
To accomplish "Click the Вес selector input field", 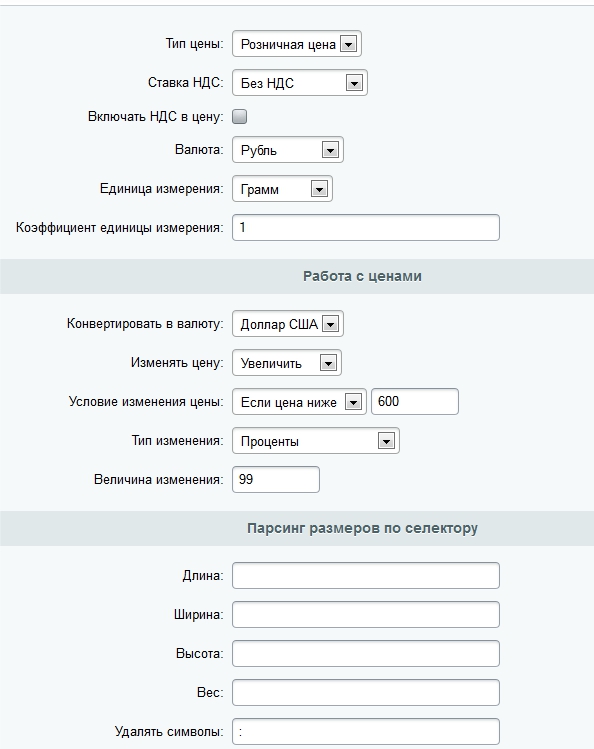I will tap(366, 693).
